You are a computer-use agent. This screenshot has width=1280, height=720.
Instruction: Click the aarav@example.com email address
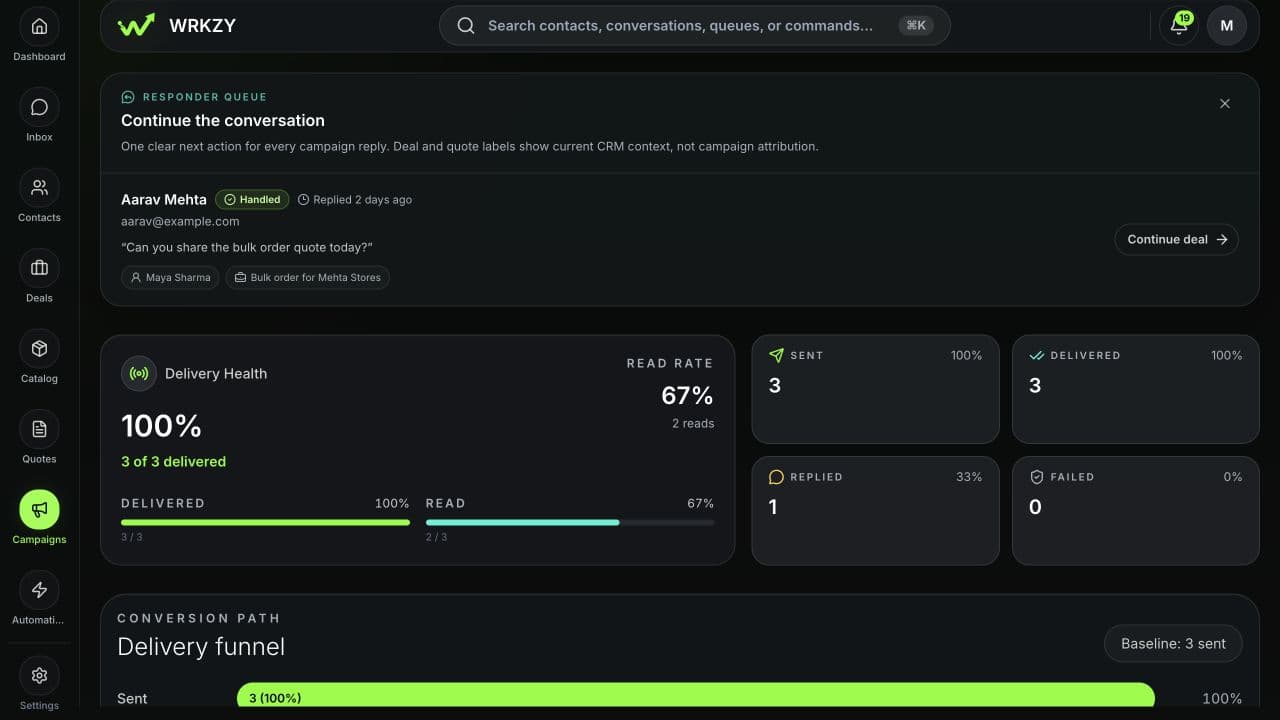[x=180, y=222]
